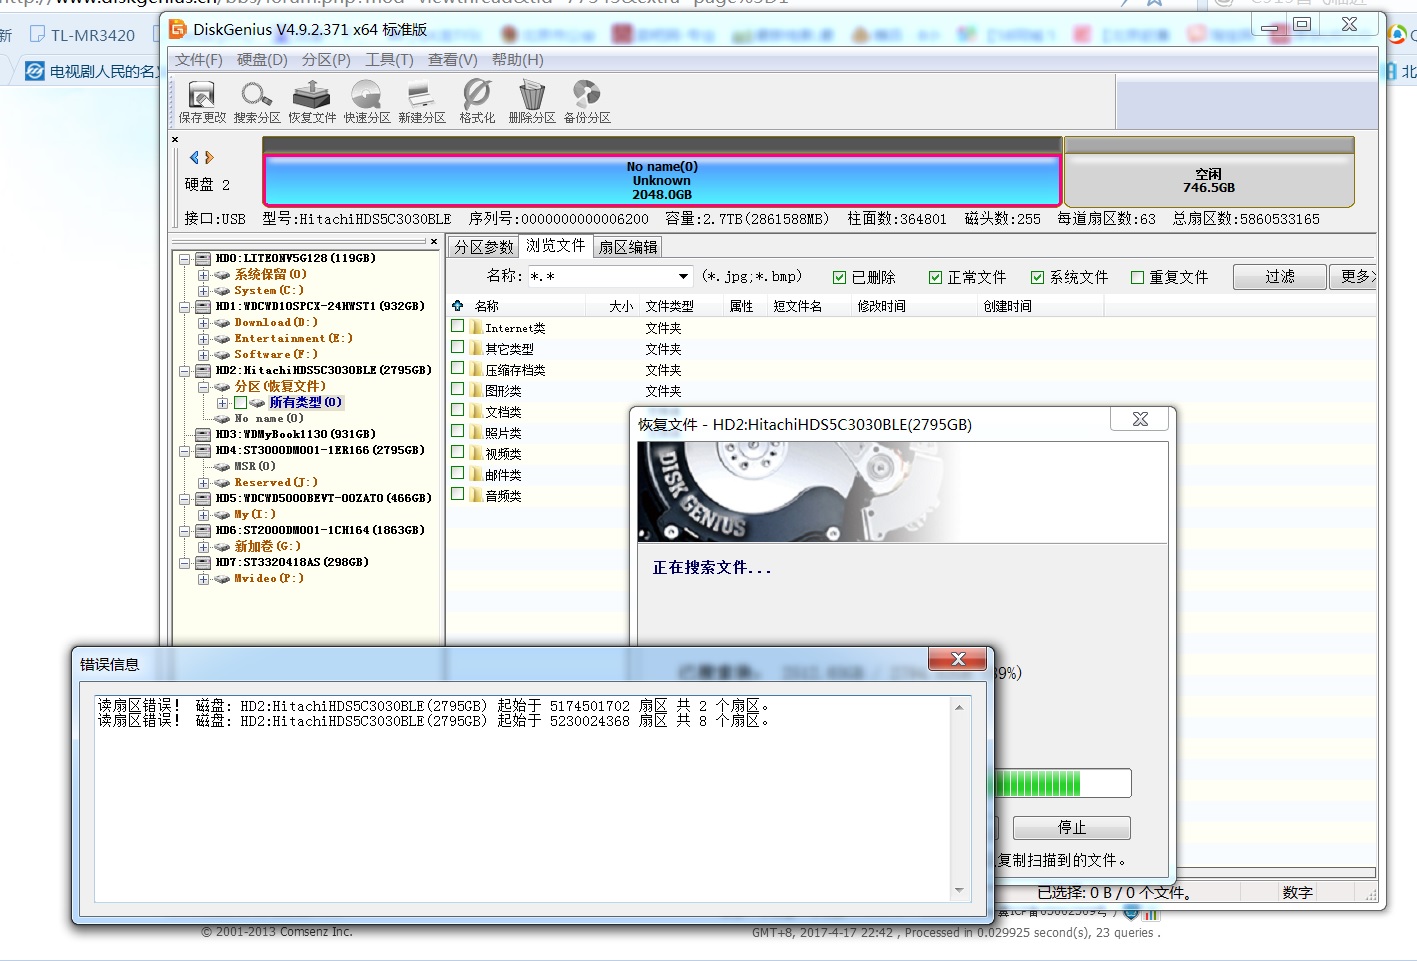Click the 停止 stop button
Viewport: 1417px width, 961px height.
tap(1072, 827)
